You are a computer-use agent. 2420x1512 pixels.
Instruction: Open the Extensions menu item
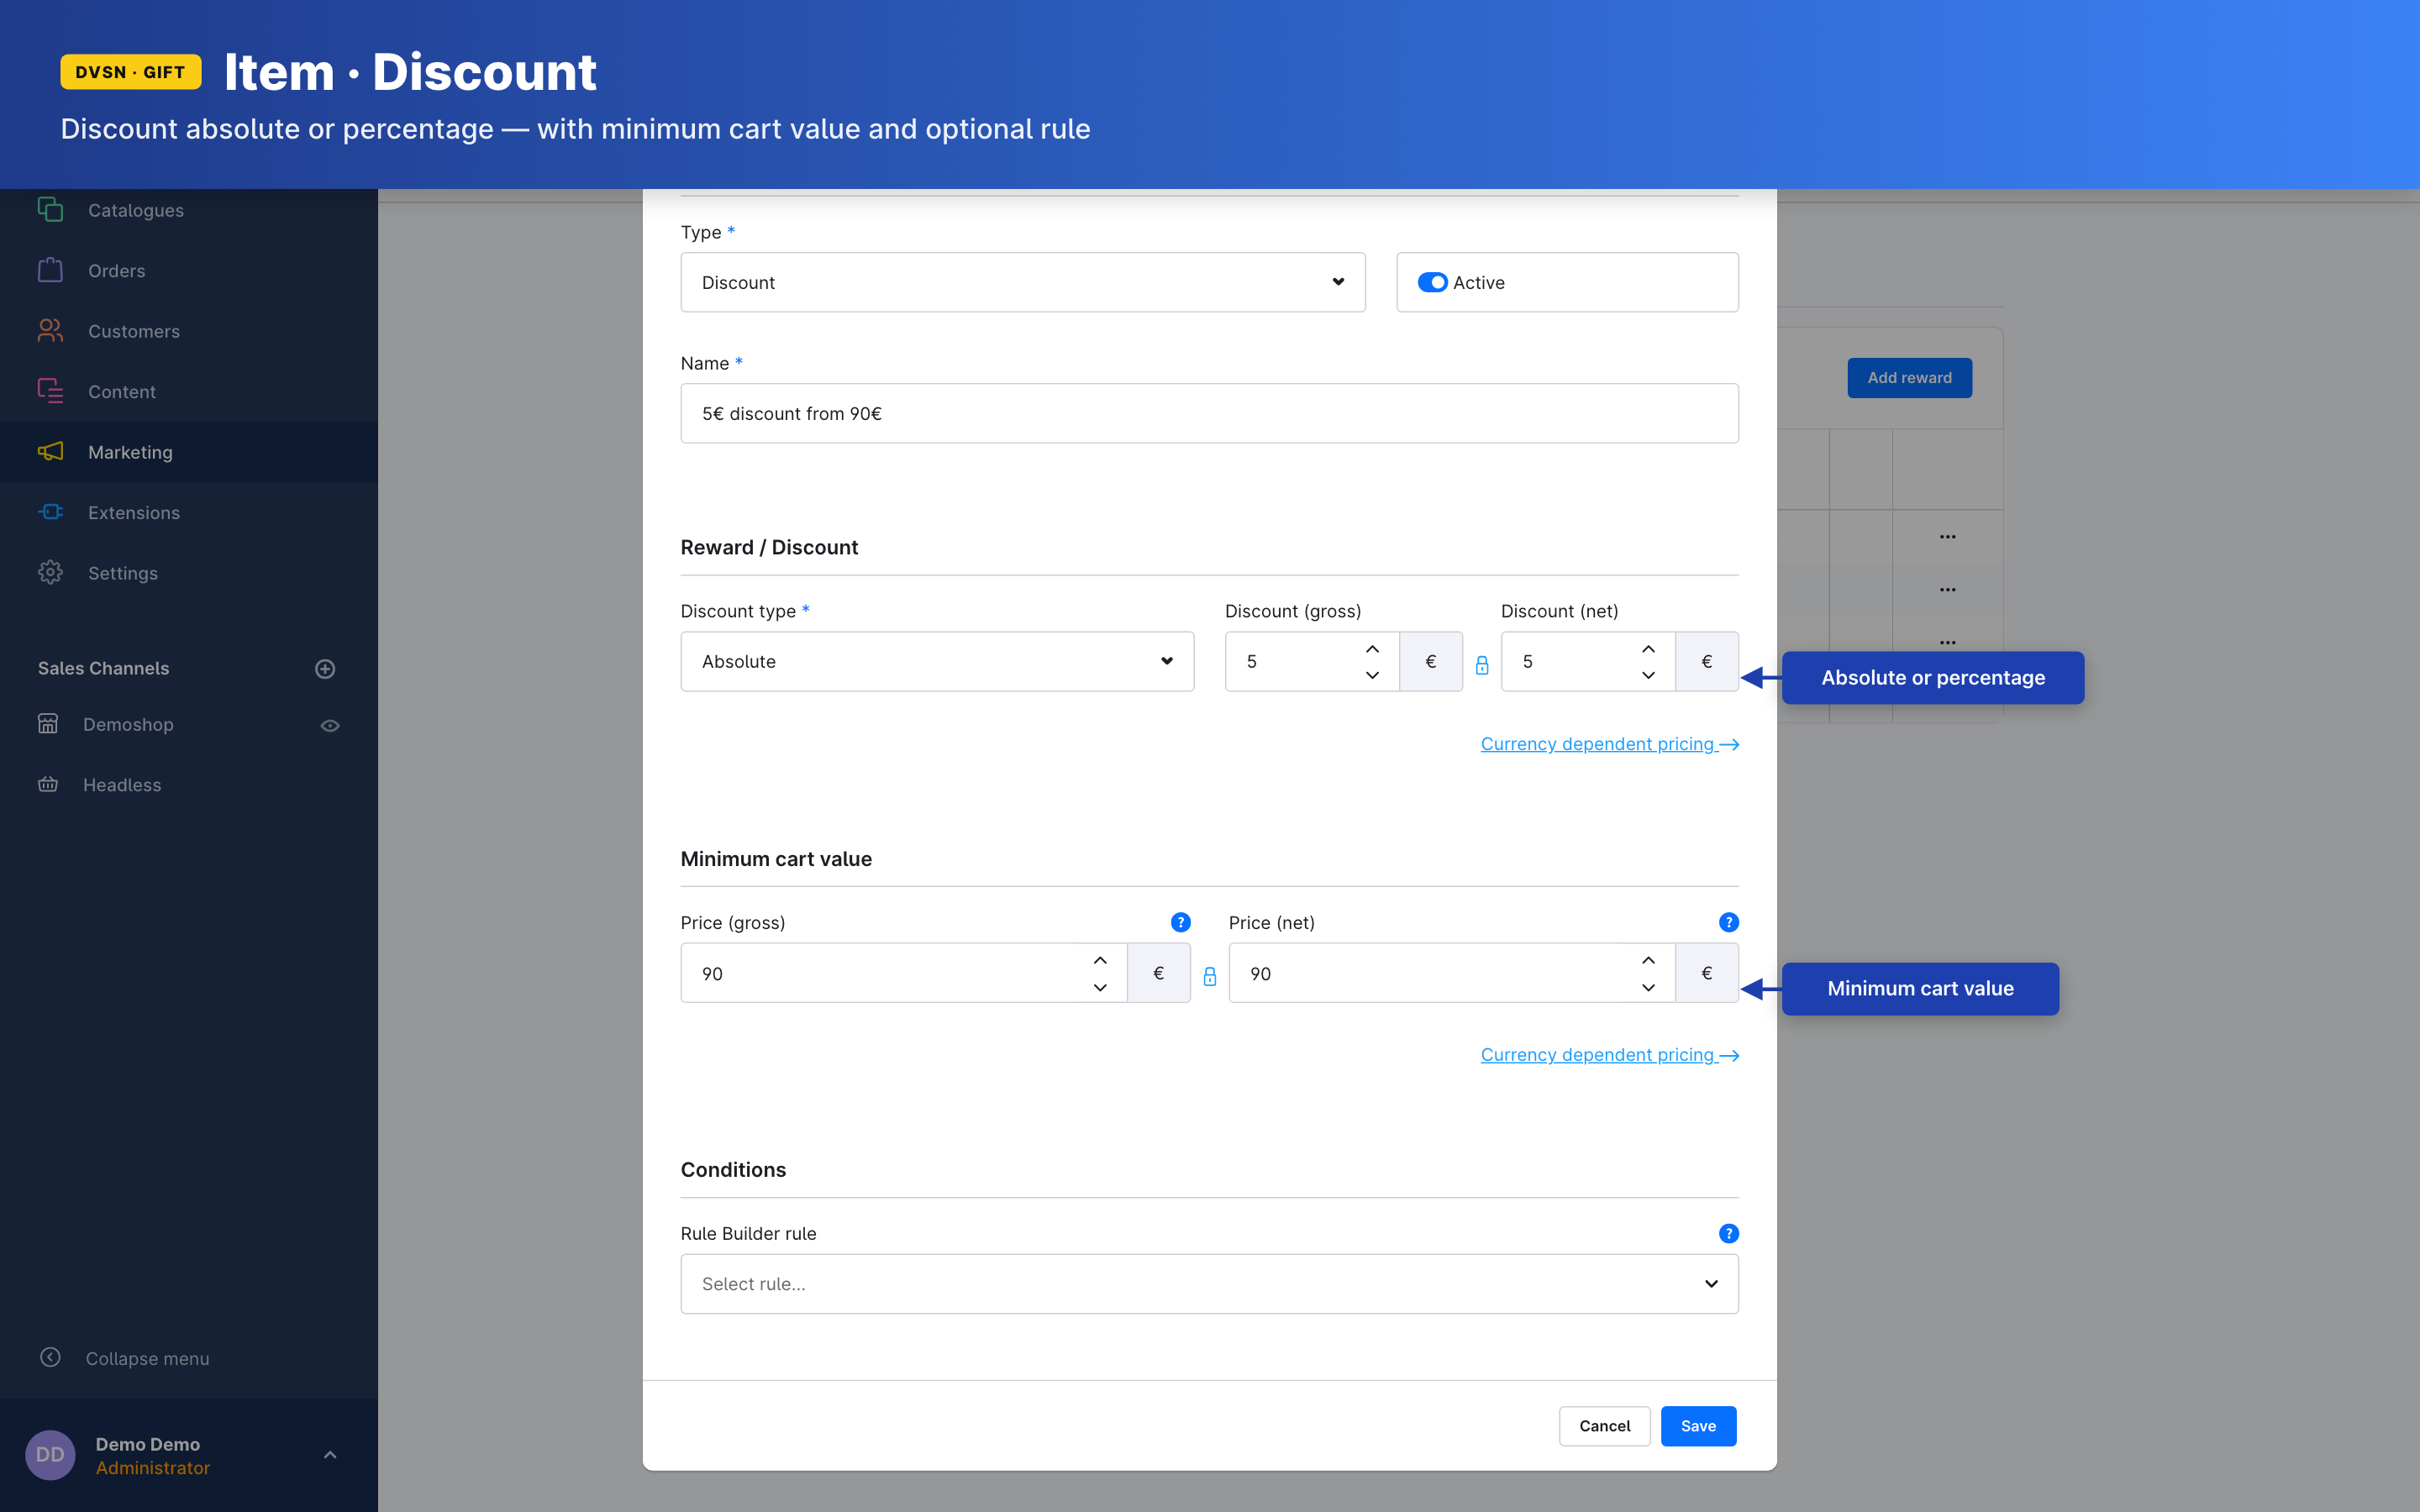tap(133, 513)
